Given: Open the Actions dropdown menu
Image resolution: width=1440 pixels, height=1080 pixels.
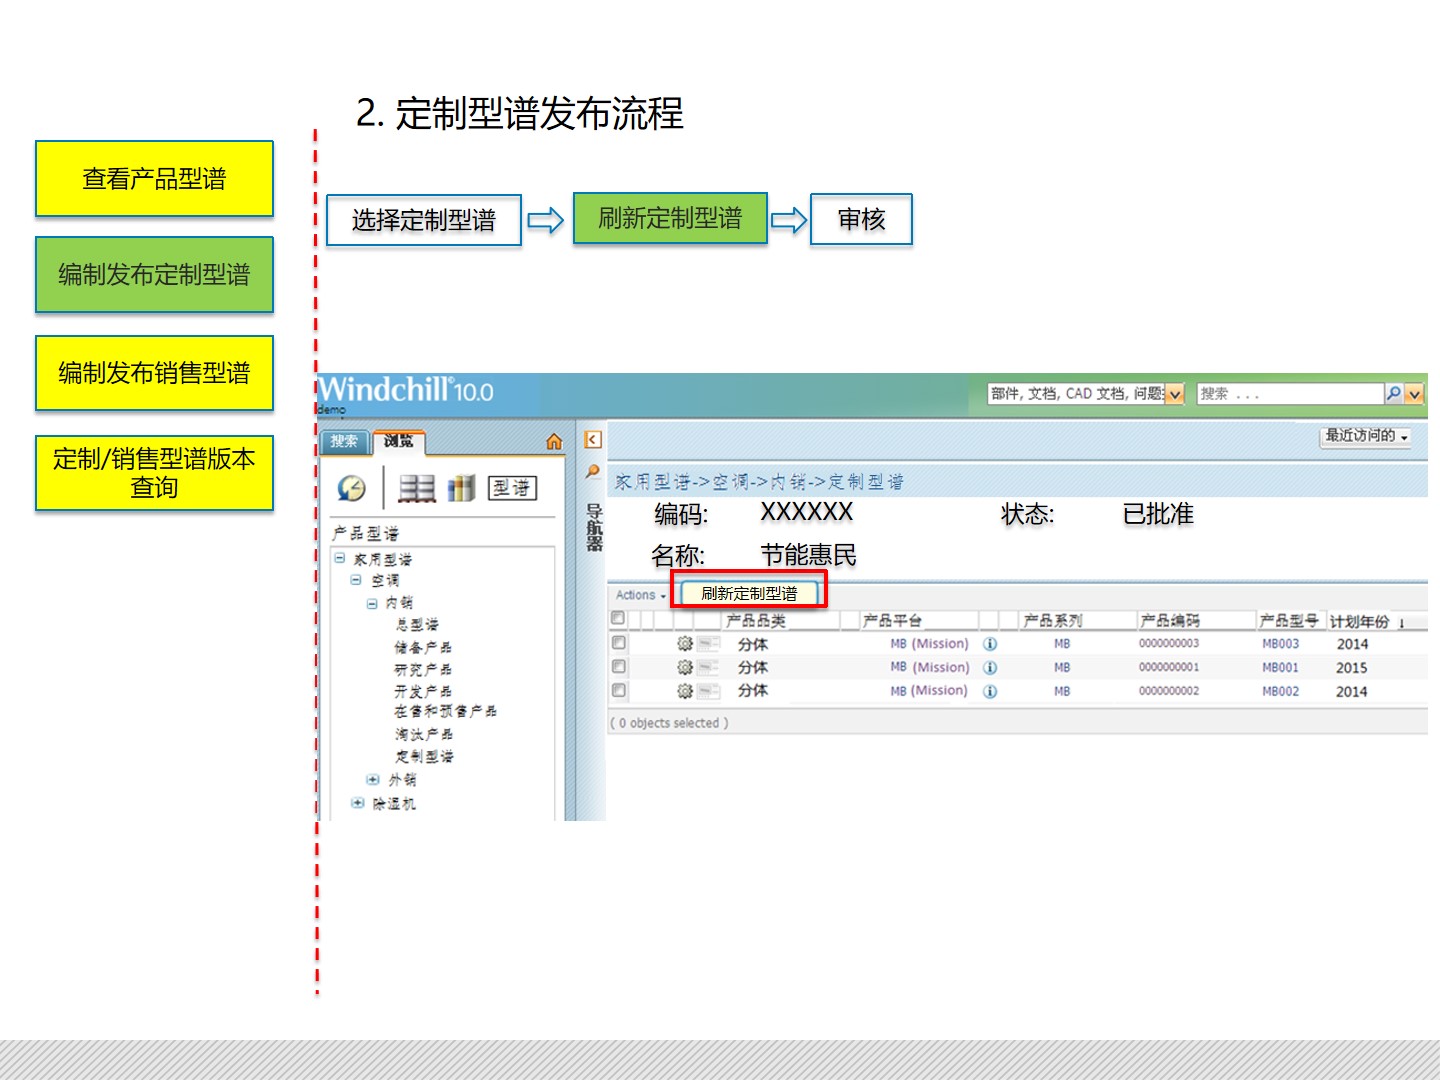Looking at the screenshot, I should 640,595.
